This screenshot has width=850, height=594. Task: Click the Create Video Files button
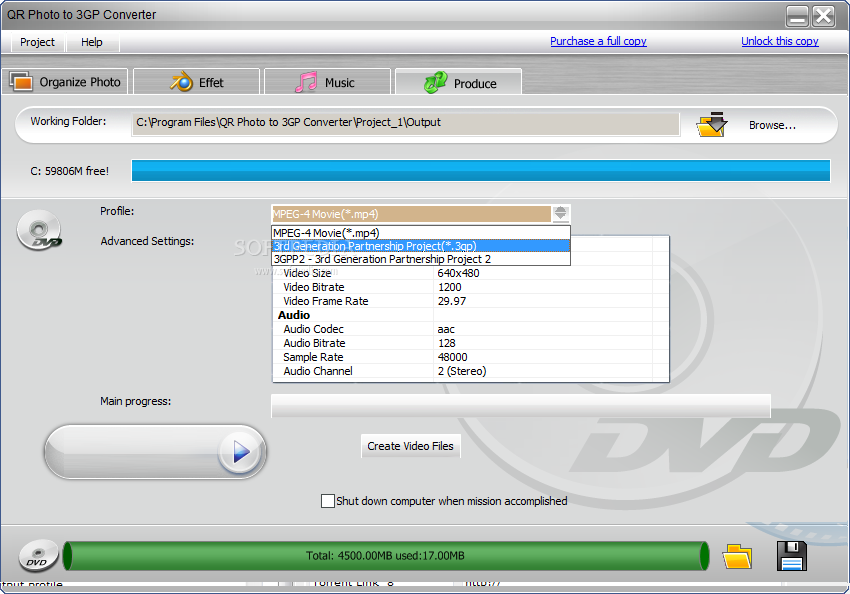tap(410, 446)
